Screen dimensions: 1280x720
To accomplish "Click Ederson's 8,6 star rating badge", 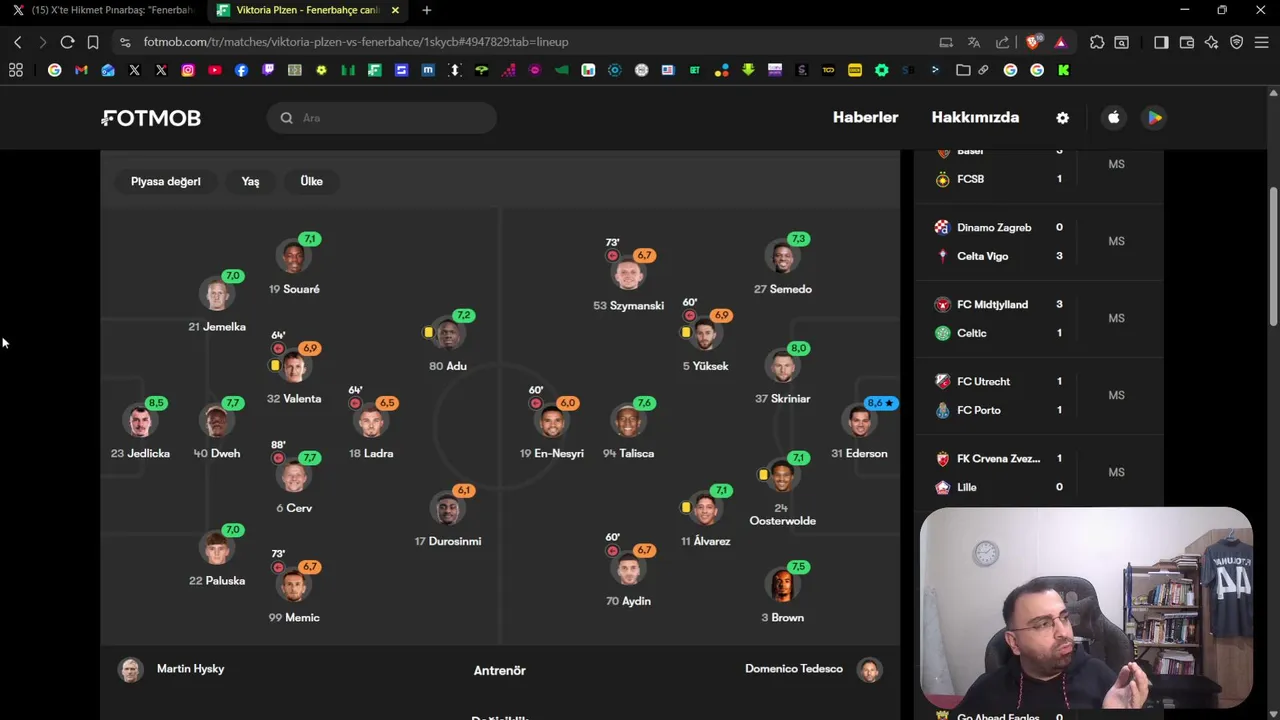I will (881, 403).
